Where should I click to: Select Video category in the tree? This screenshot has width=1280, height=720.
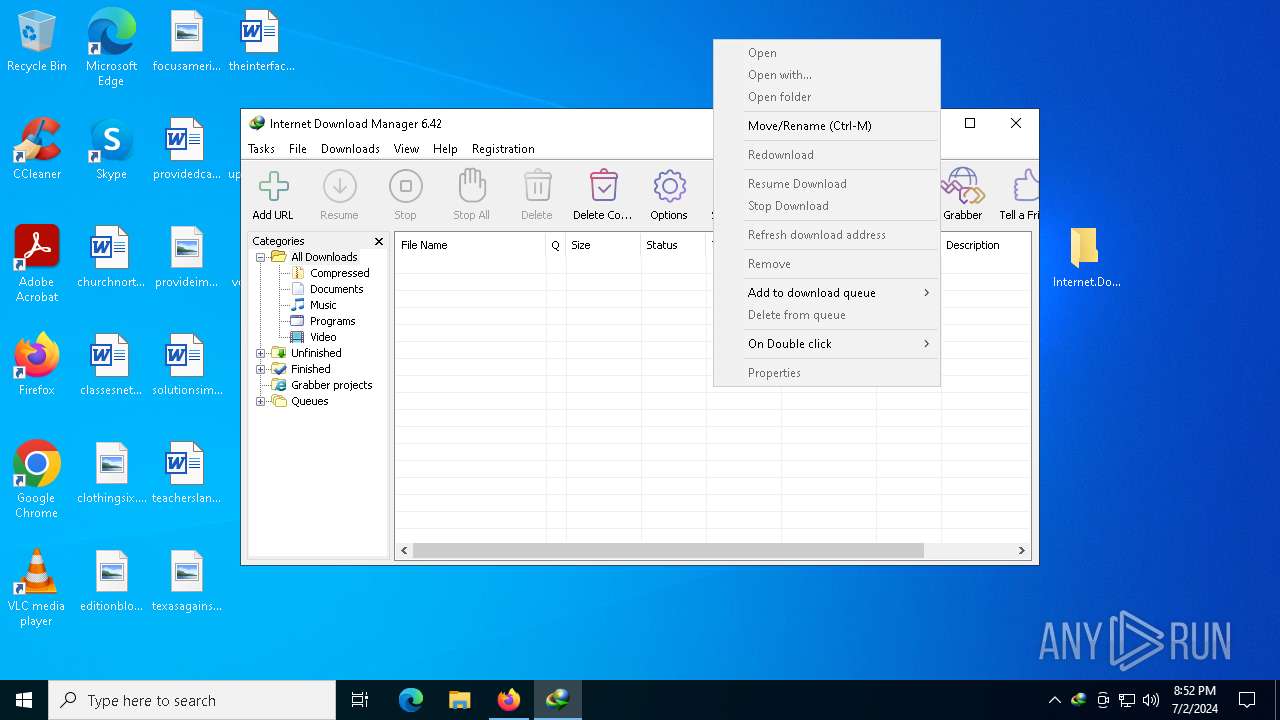click(x=323, y=337)
